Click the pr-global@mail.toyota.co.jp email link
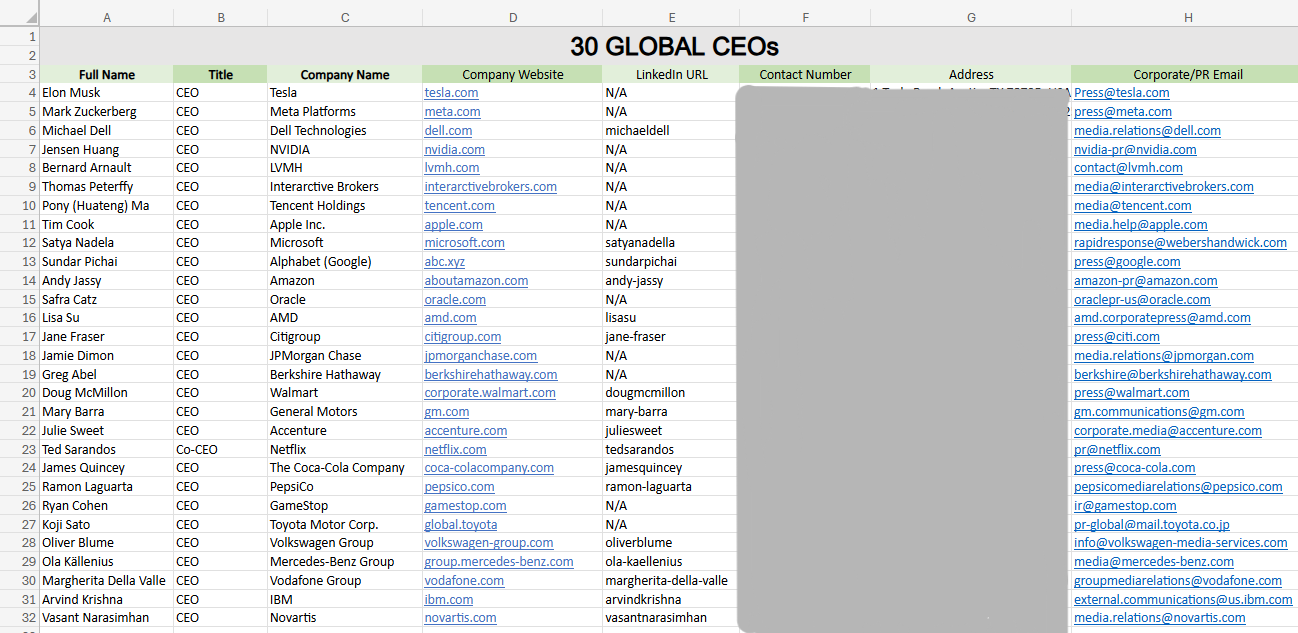Screen dimensions: 1298x633 1152,524
